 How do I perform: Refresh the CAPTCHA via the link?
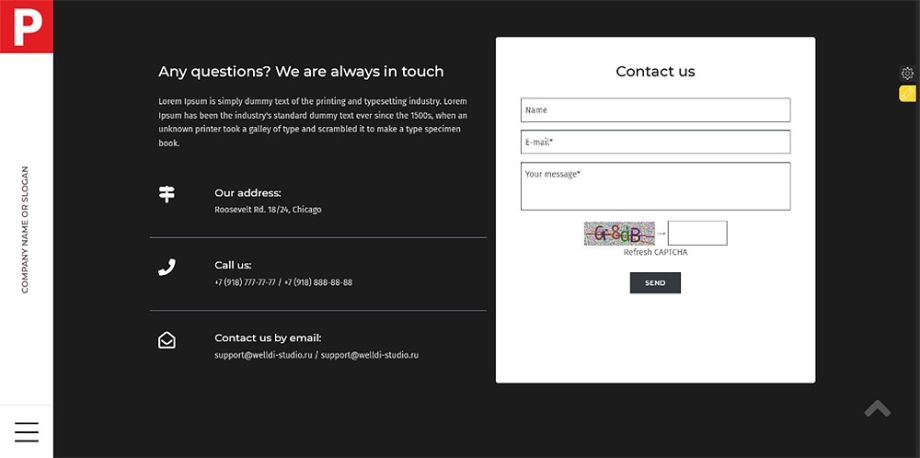point(655,253)
